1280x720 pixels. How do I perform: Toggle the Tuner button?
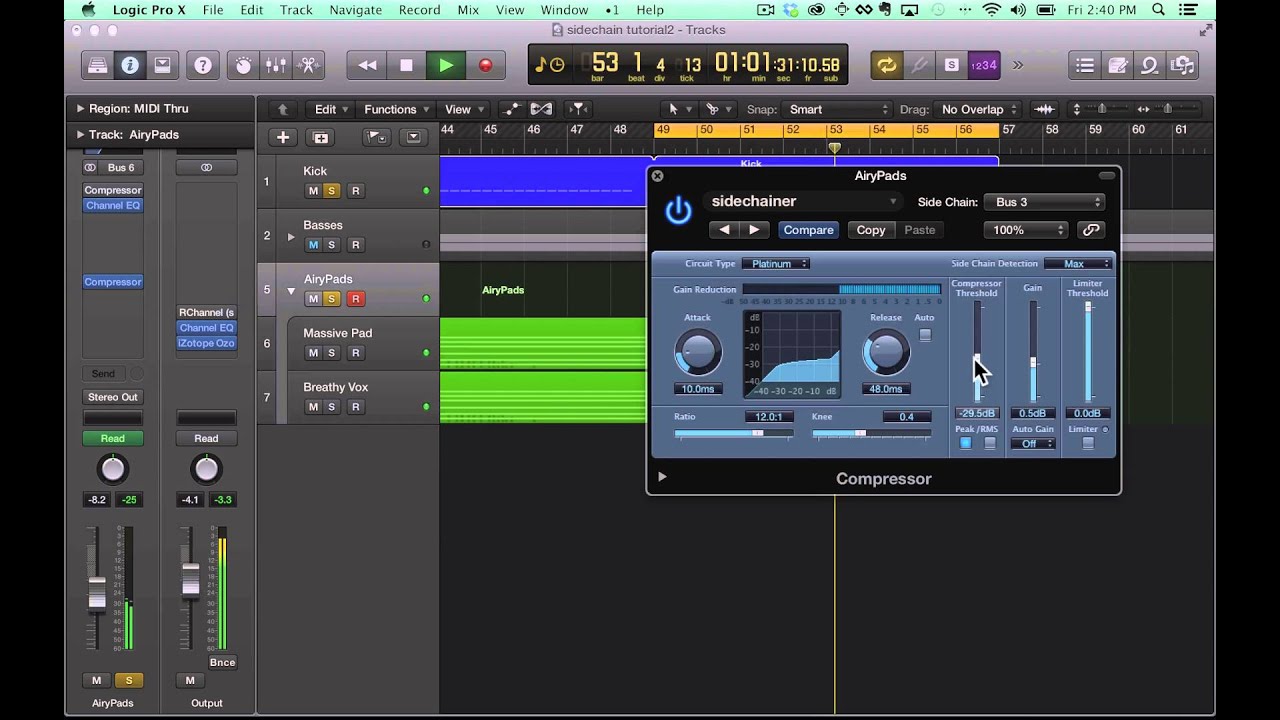pyautogui.click(x=919, y=66)
